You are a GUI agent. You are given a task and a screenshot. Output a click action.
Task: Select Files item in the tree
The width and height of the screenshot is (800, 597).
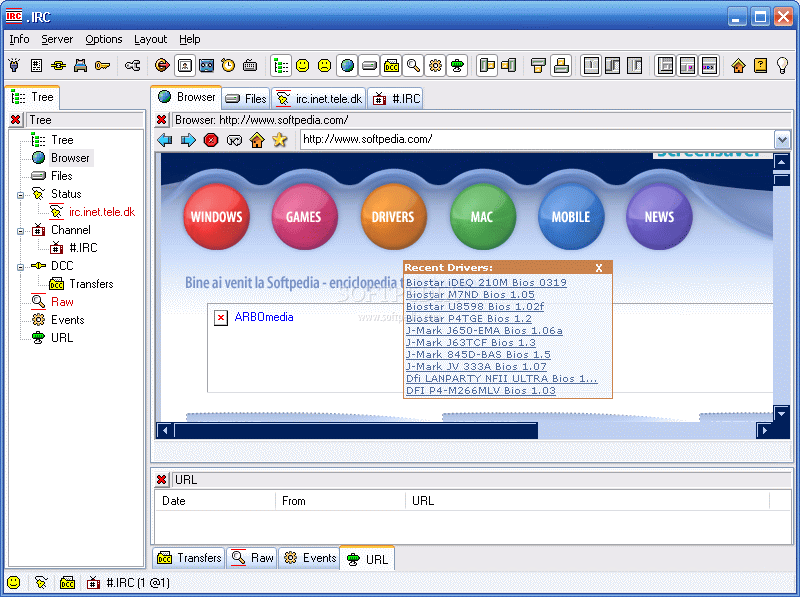pos(61,176)
